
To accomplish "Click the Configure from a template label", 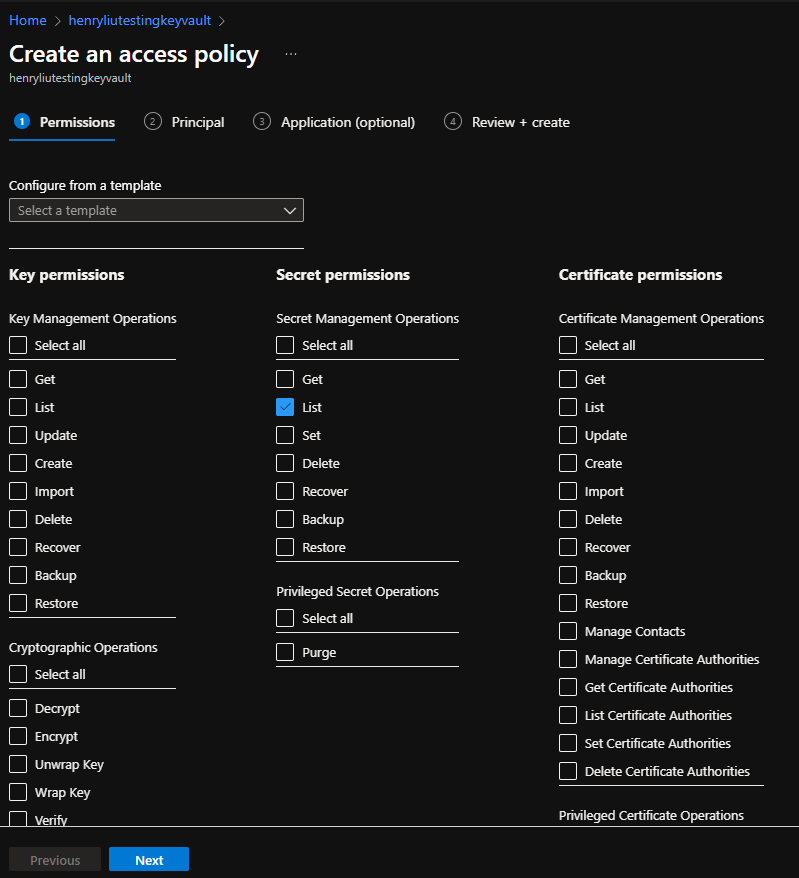I will click(85, 185).
